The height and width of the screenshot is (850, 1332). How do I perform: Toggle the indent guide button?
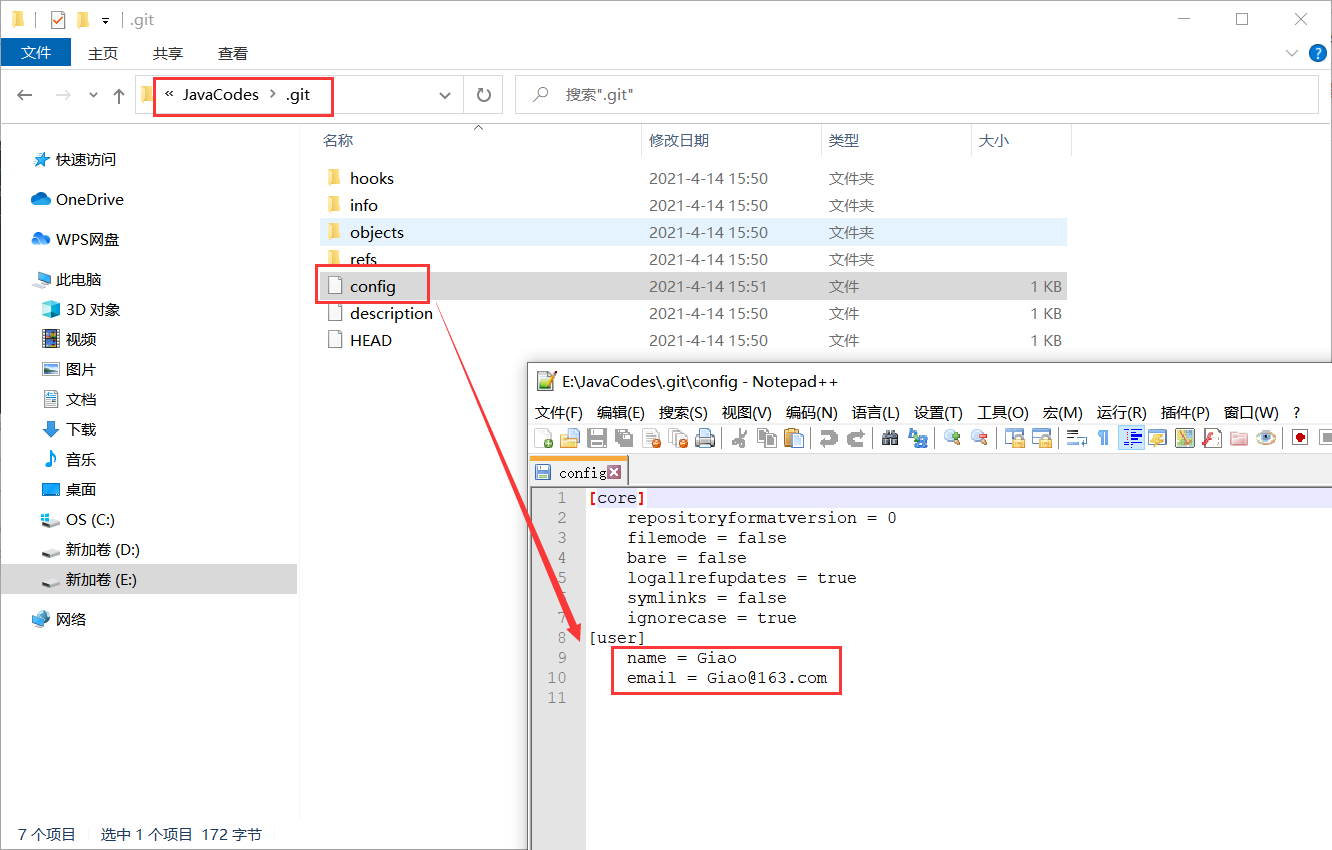[x=1131, y=437]
